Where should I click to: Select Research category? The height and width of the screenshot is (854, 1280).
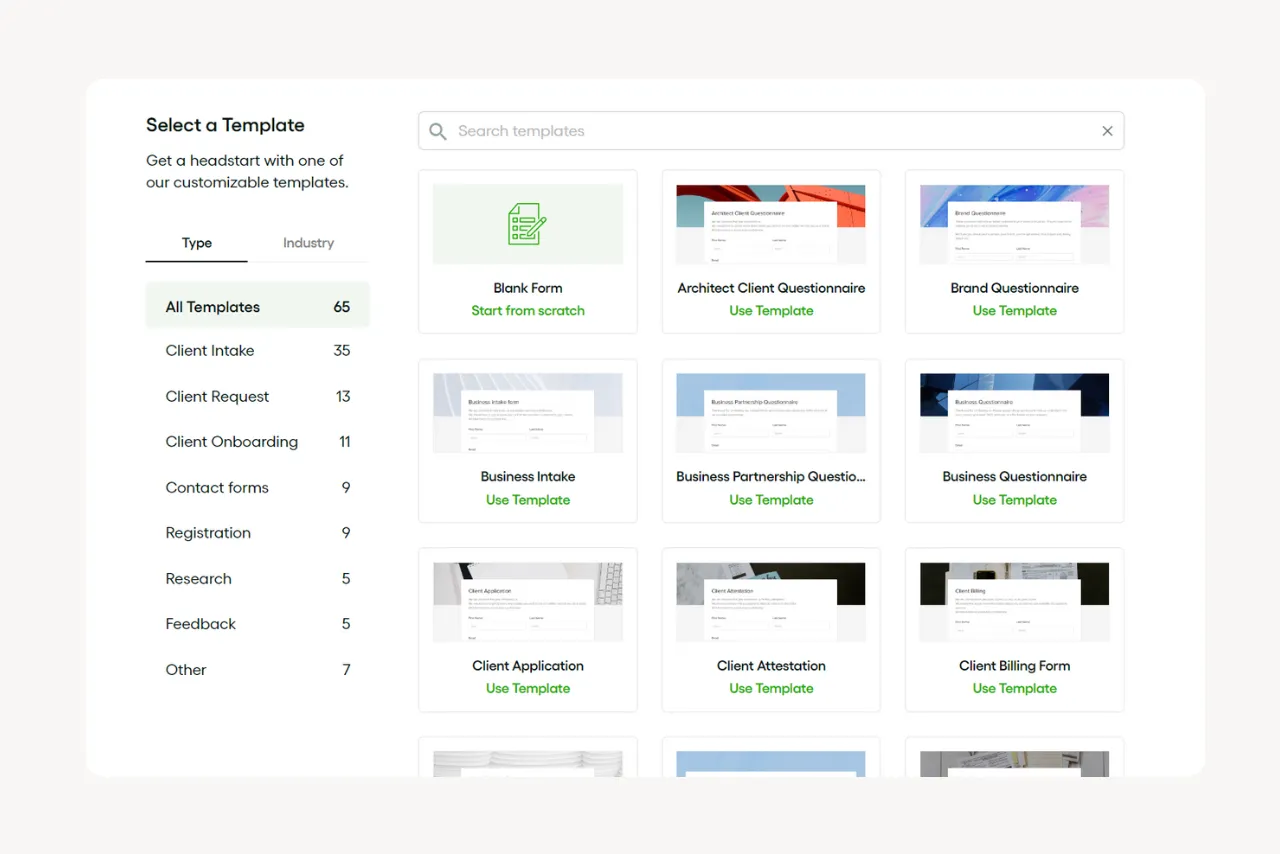[x=258, y=578]
